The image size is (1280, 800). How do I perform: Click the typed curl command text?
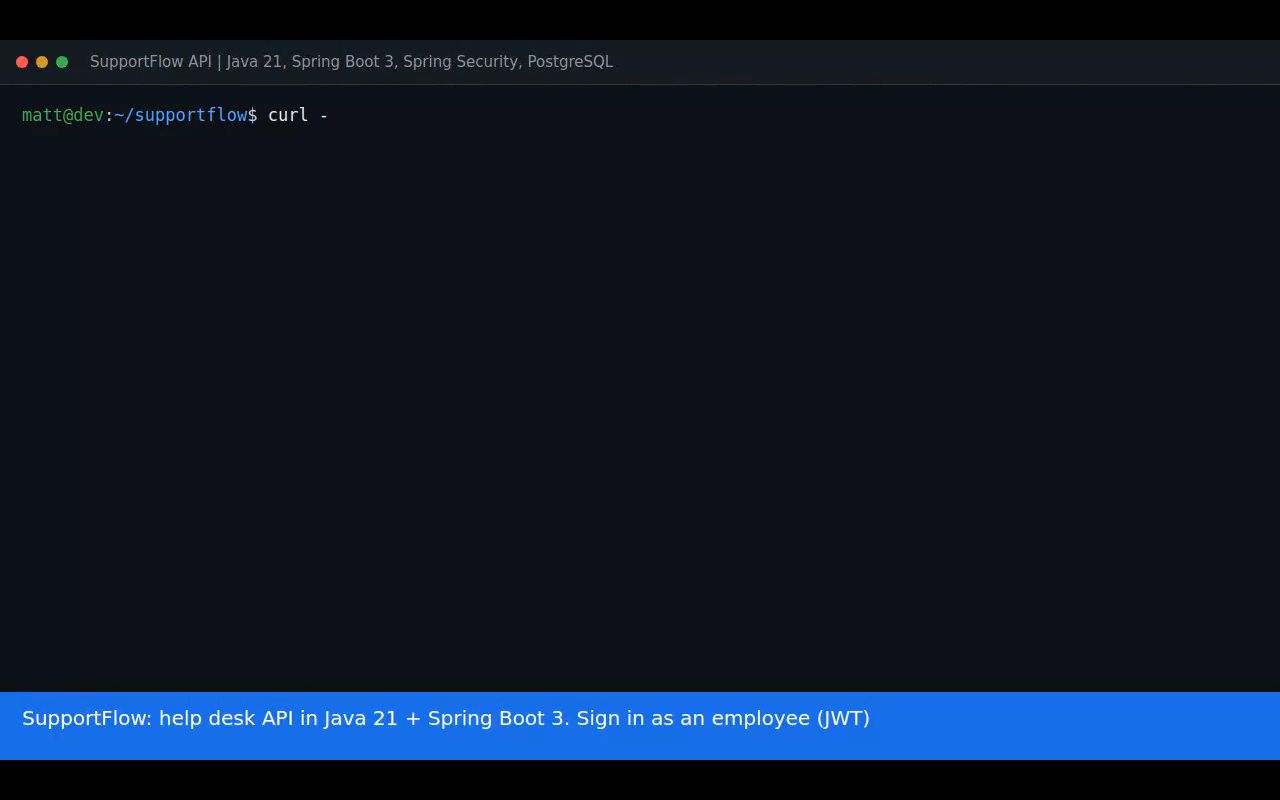298,115
